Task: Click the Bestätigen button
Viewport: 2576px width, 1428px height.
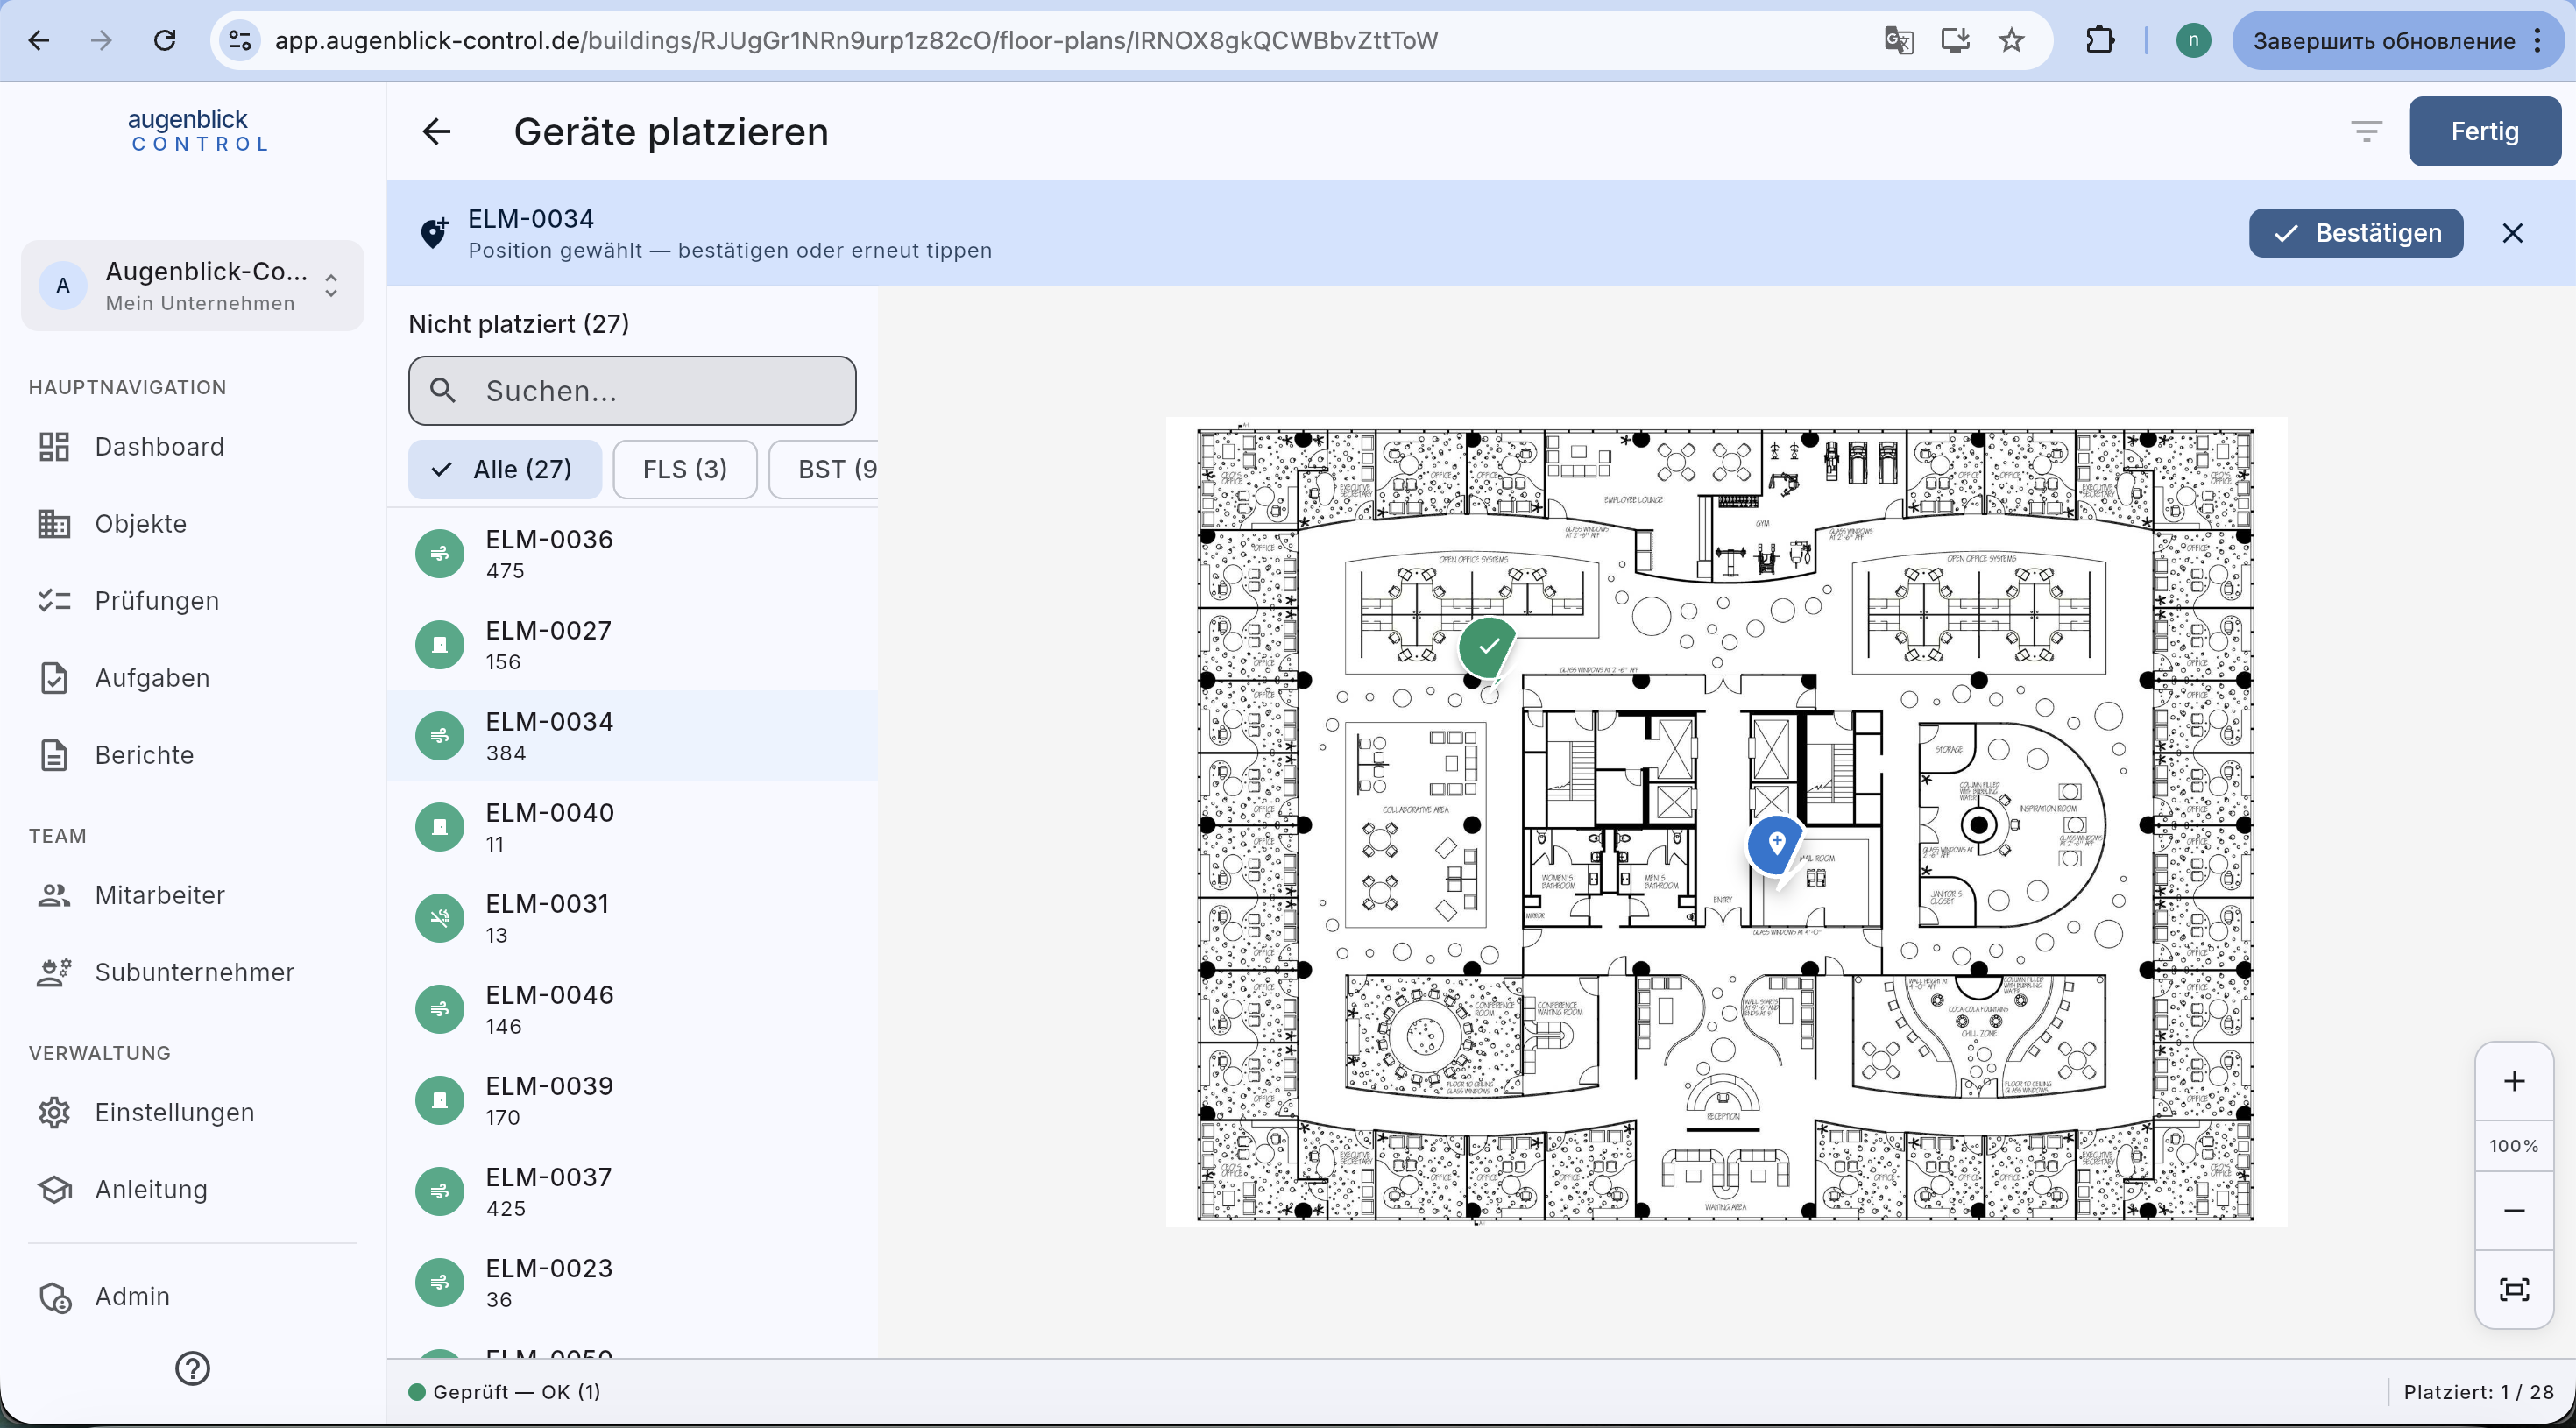Action: (x=2356, y=233)
